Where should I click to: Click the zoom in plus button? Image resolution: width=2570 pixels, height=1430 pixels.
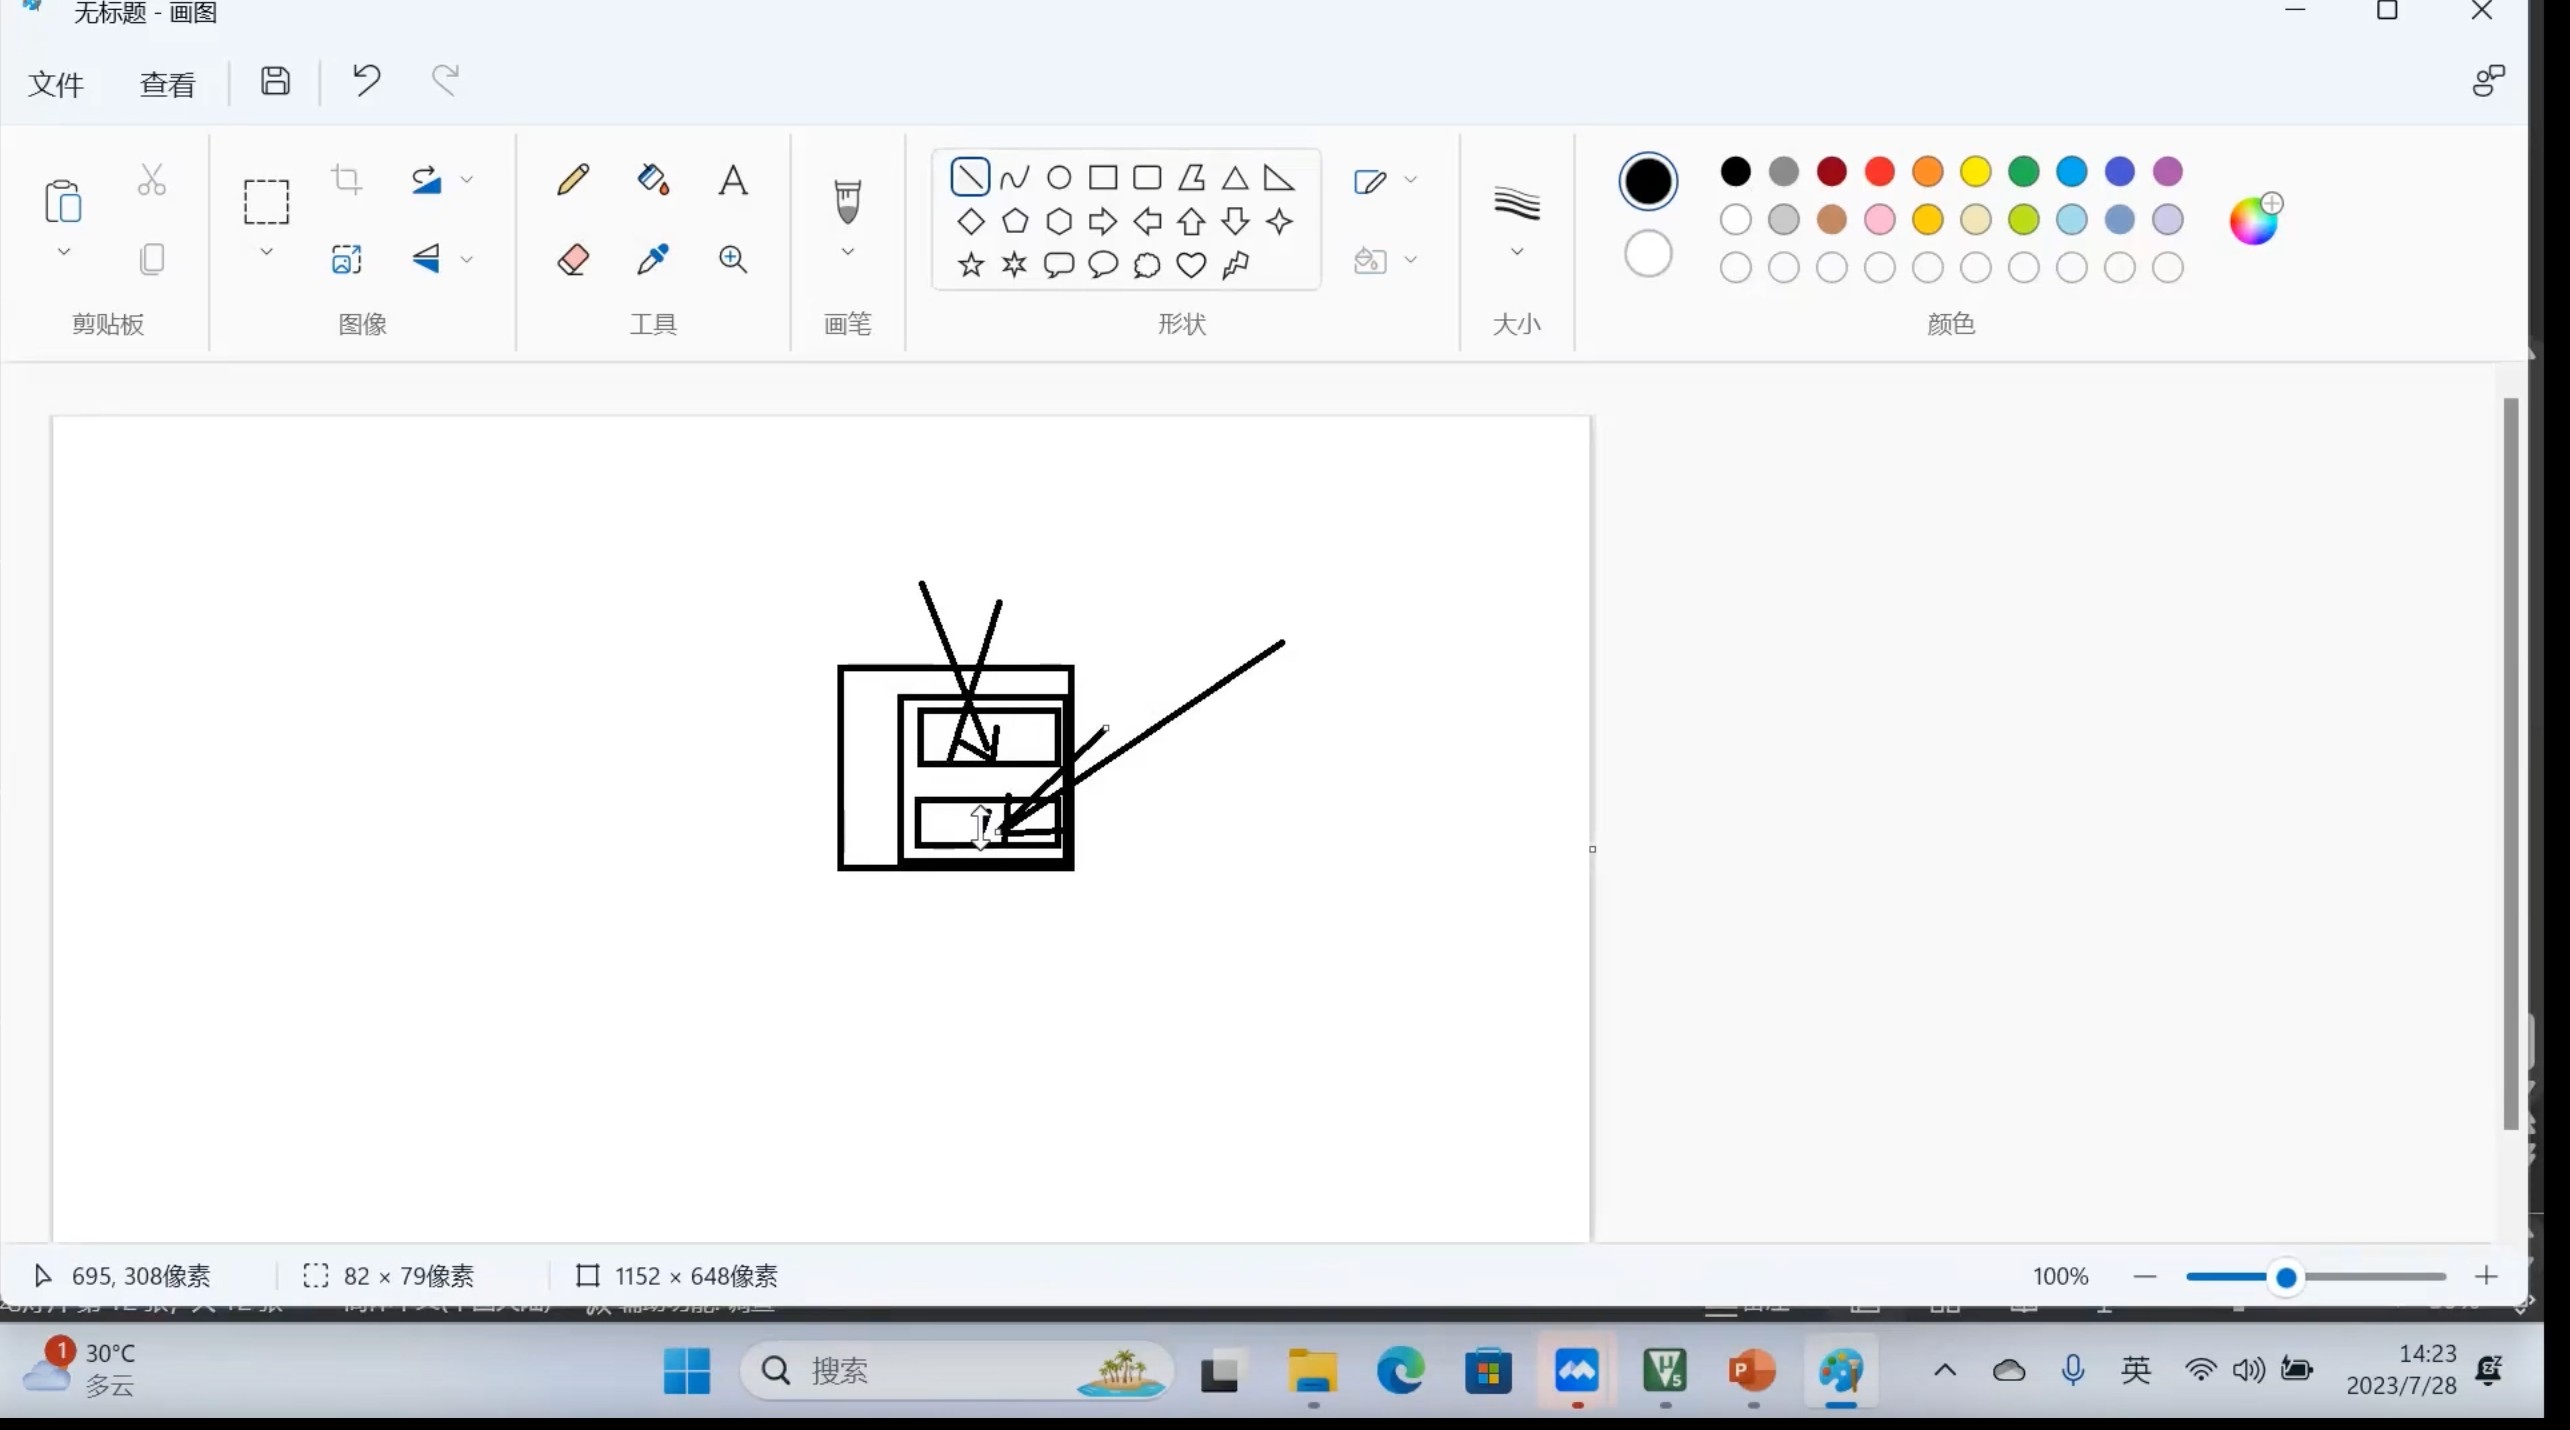point(2487,1276)
